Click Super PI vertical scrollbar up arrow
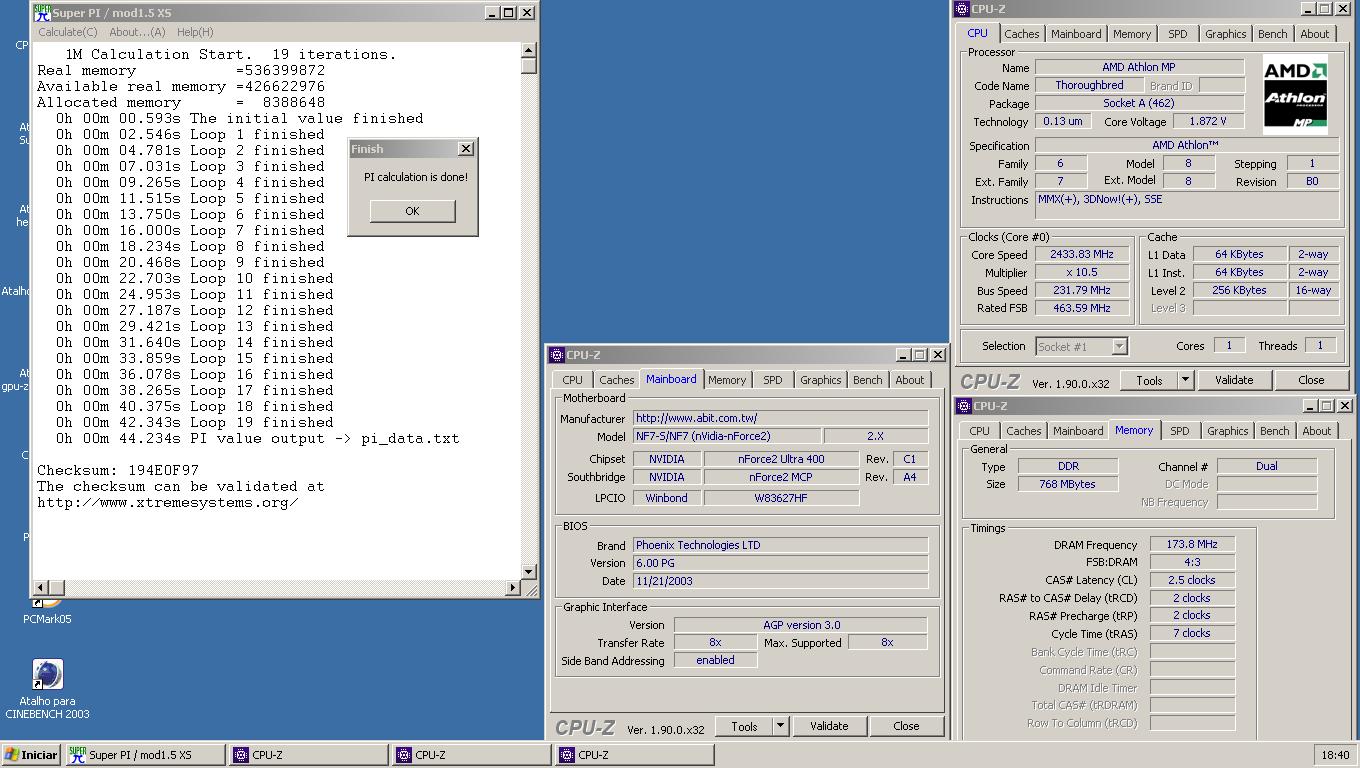This screenshot has height=768, width=1360. [529, 51]
